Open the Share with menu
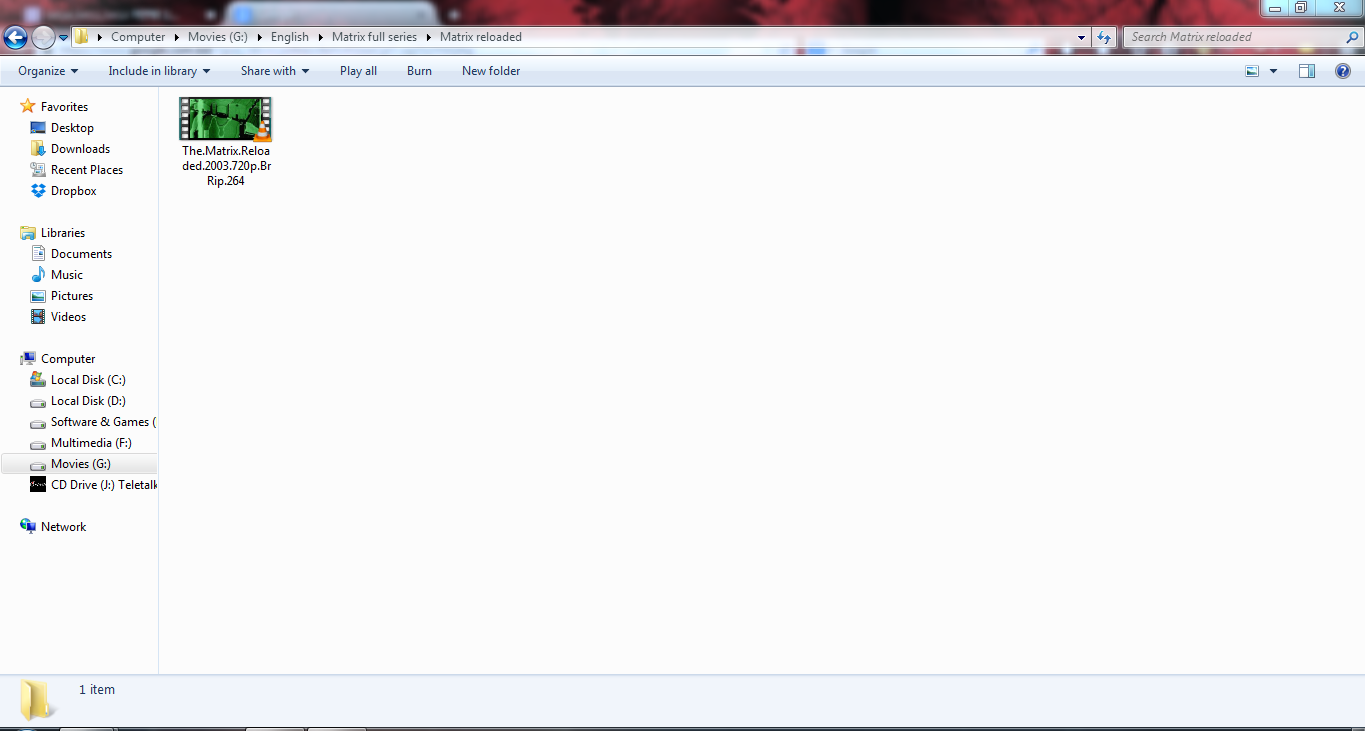 tap(275, 71)
